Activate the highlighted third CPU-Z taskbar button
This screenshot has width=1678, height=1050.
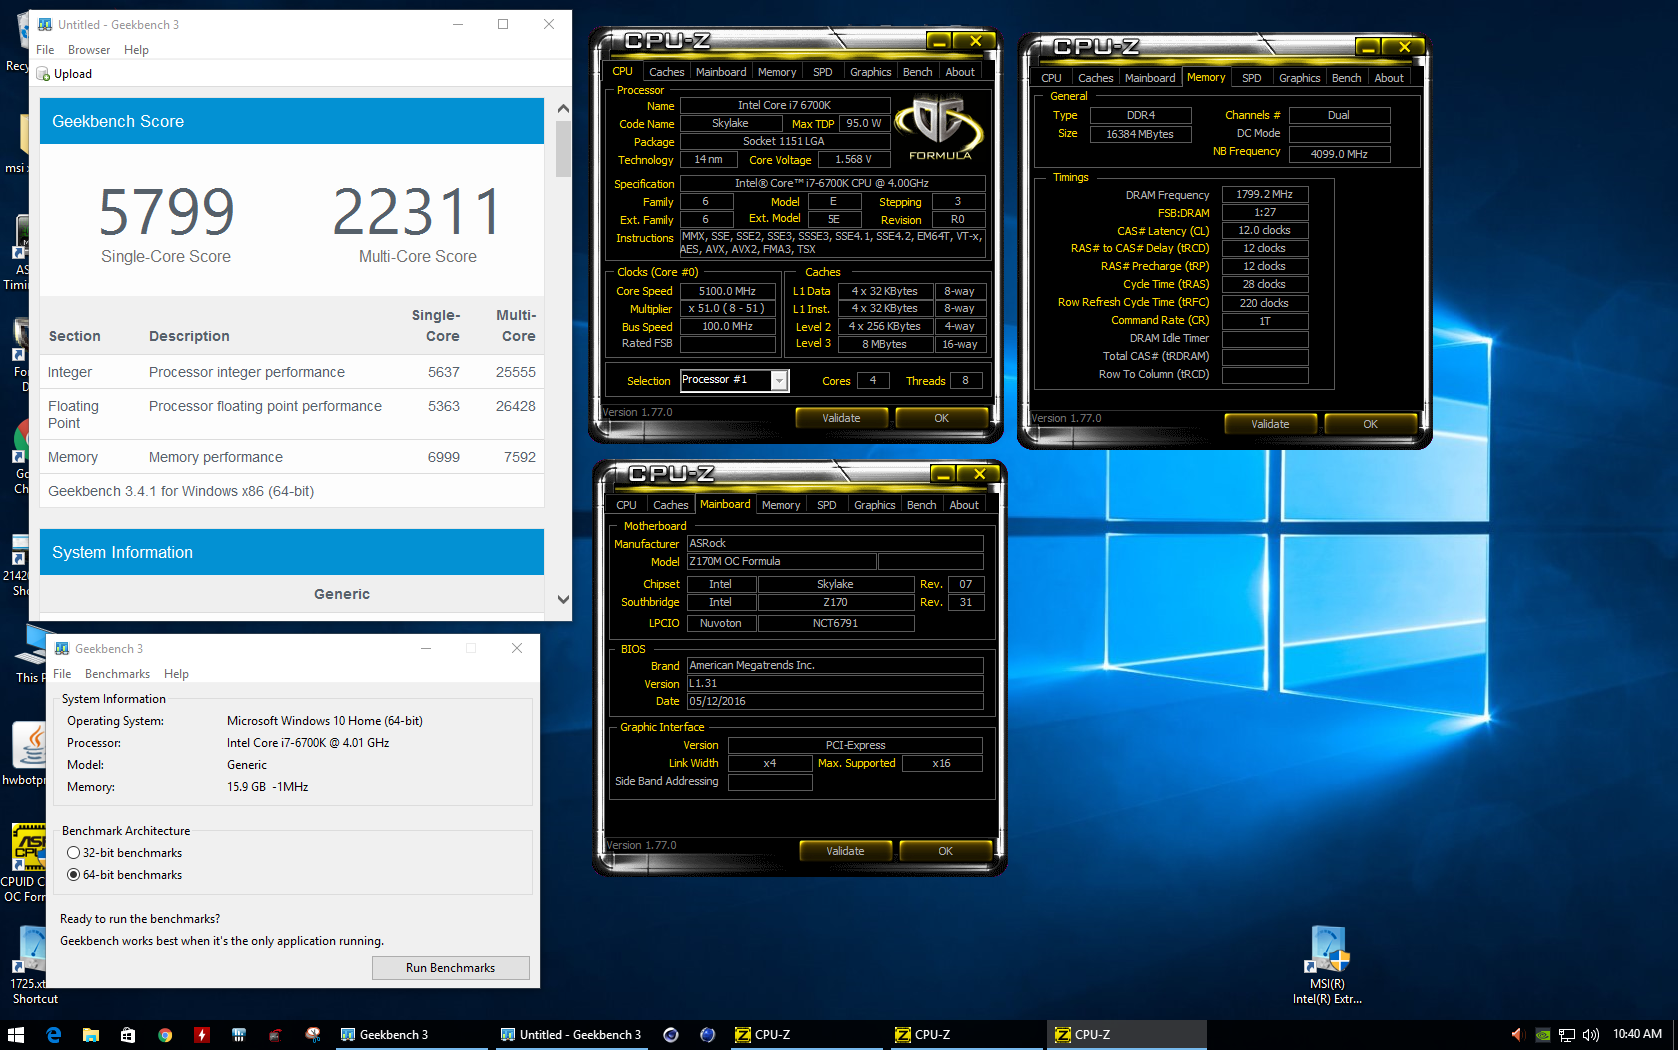(x=1127, y=1035)
